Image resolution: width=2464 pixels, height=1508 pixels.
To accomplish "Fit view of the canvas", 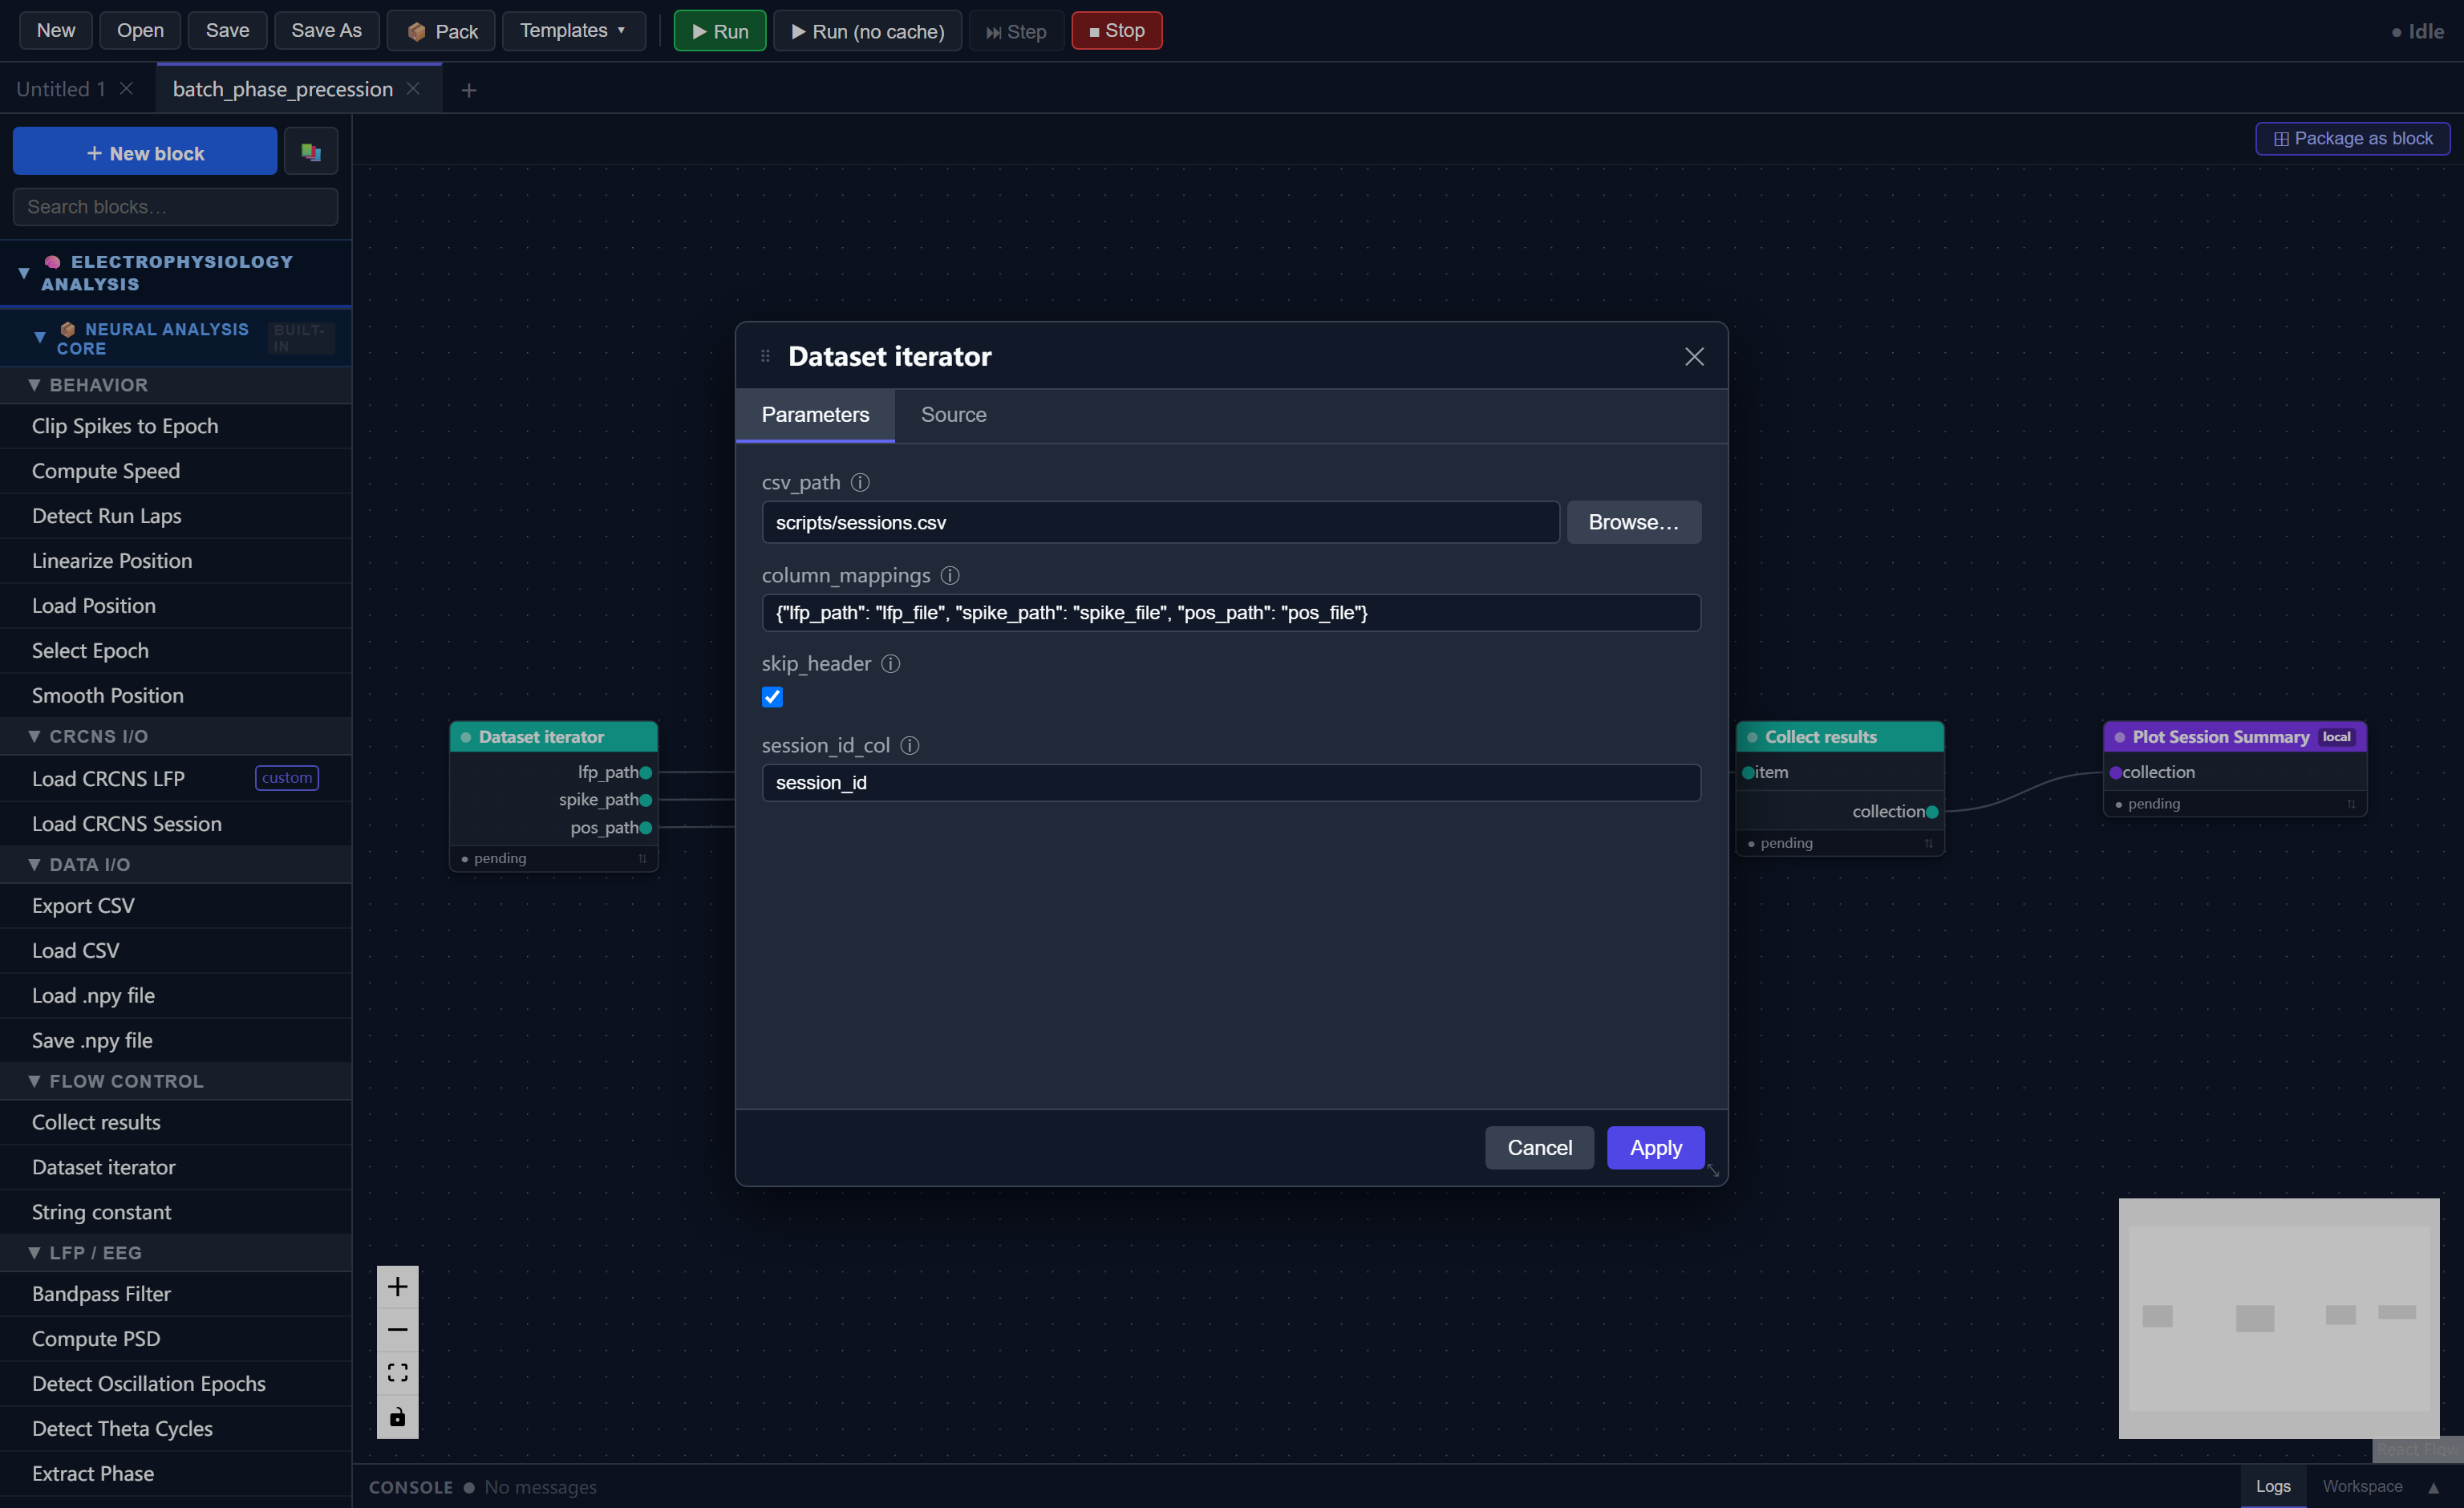I will click(398, 1373).
